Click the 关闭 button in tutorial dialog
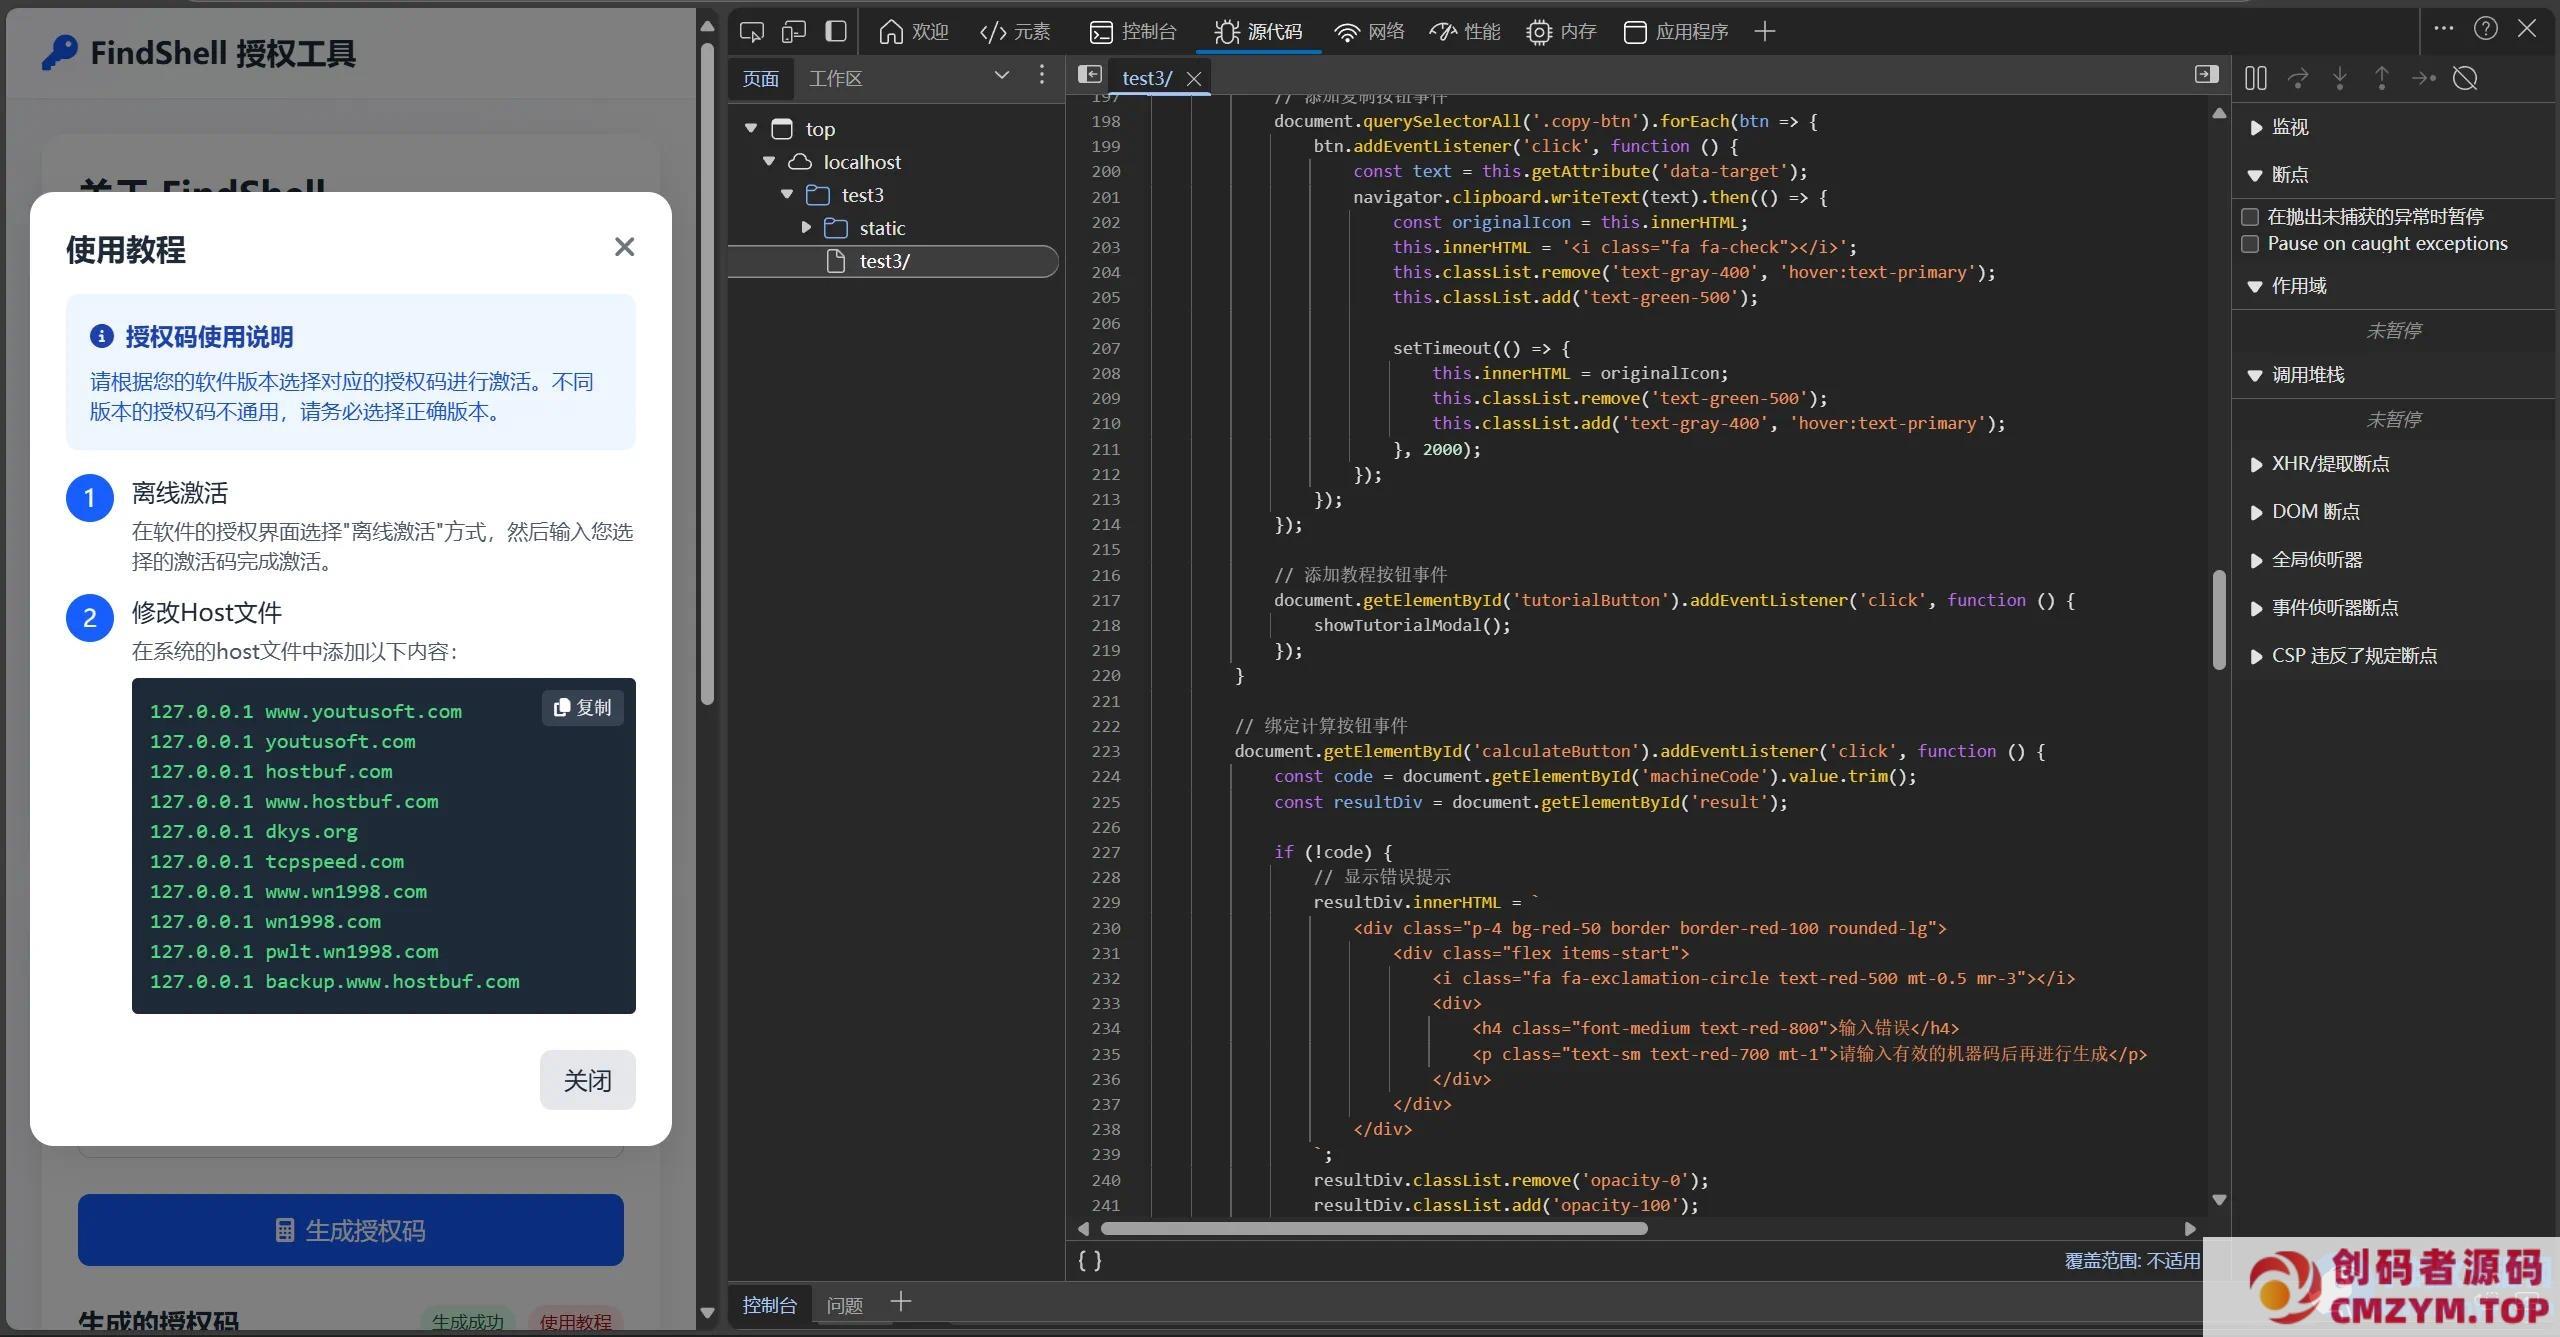The height and width of the screenshot is (1337, 2560). [x=587, y=1080]
